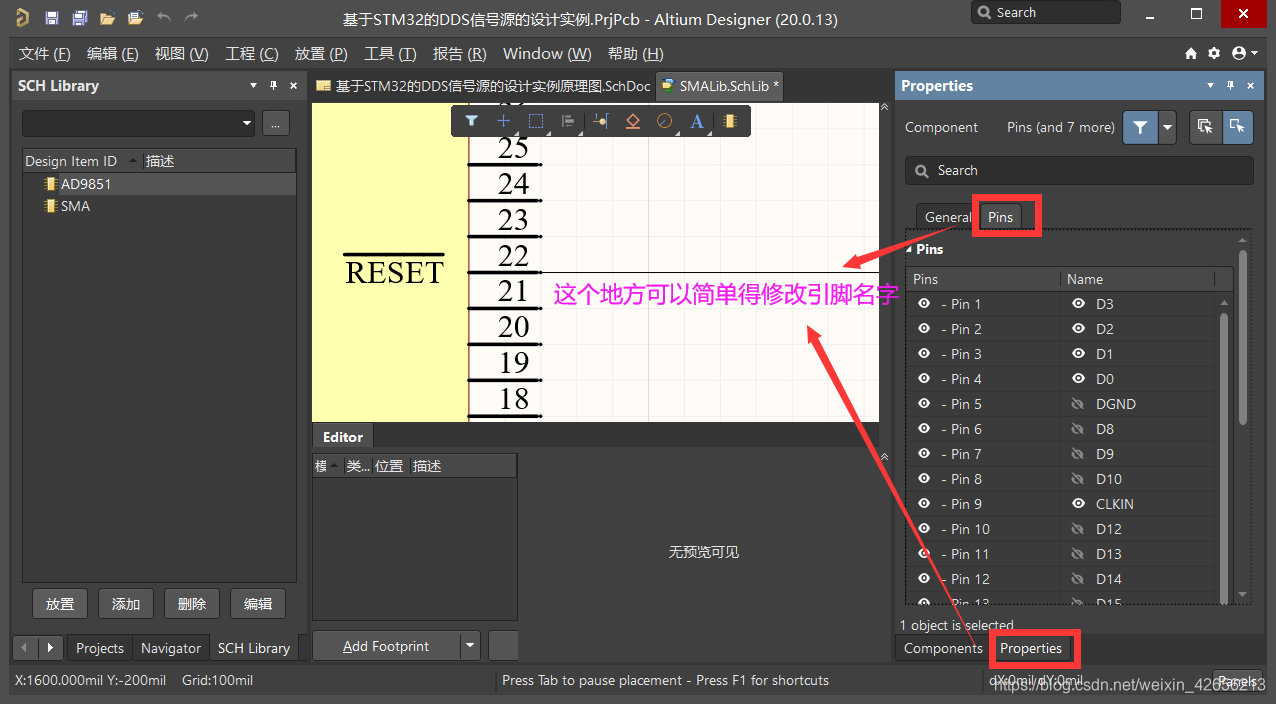Click the Altium Designer logo icon
This screenshot has width=1276, height=704.
[22, 18]
